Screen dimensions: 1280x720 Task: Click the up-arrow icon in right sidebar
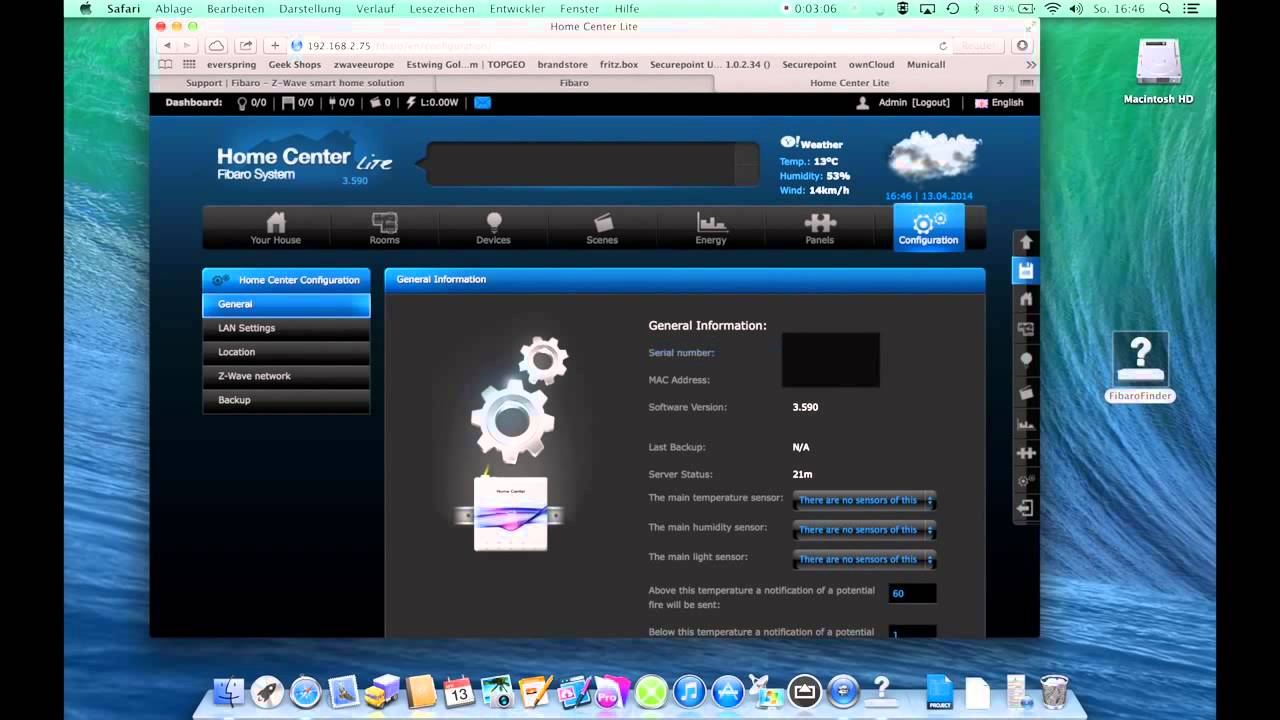[1025, 243]
